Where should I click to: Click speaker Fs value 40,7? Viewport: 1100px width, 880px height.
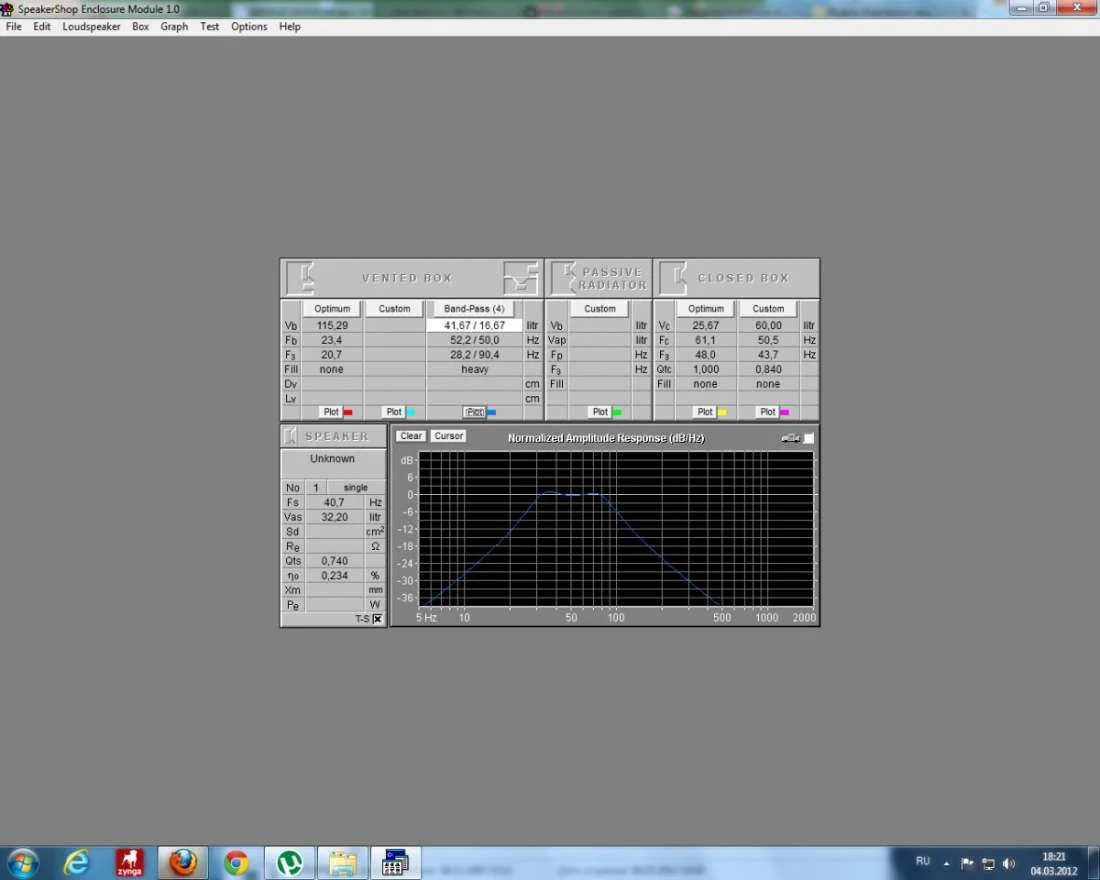(334, 502)
